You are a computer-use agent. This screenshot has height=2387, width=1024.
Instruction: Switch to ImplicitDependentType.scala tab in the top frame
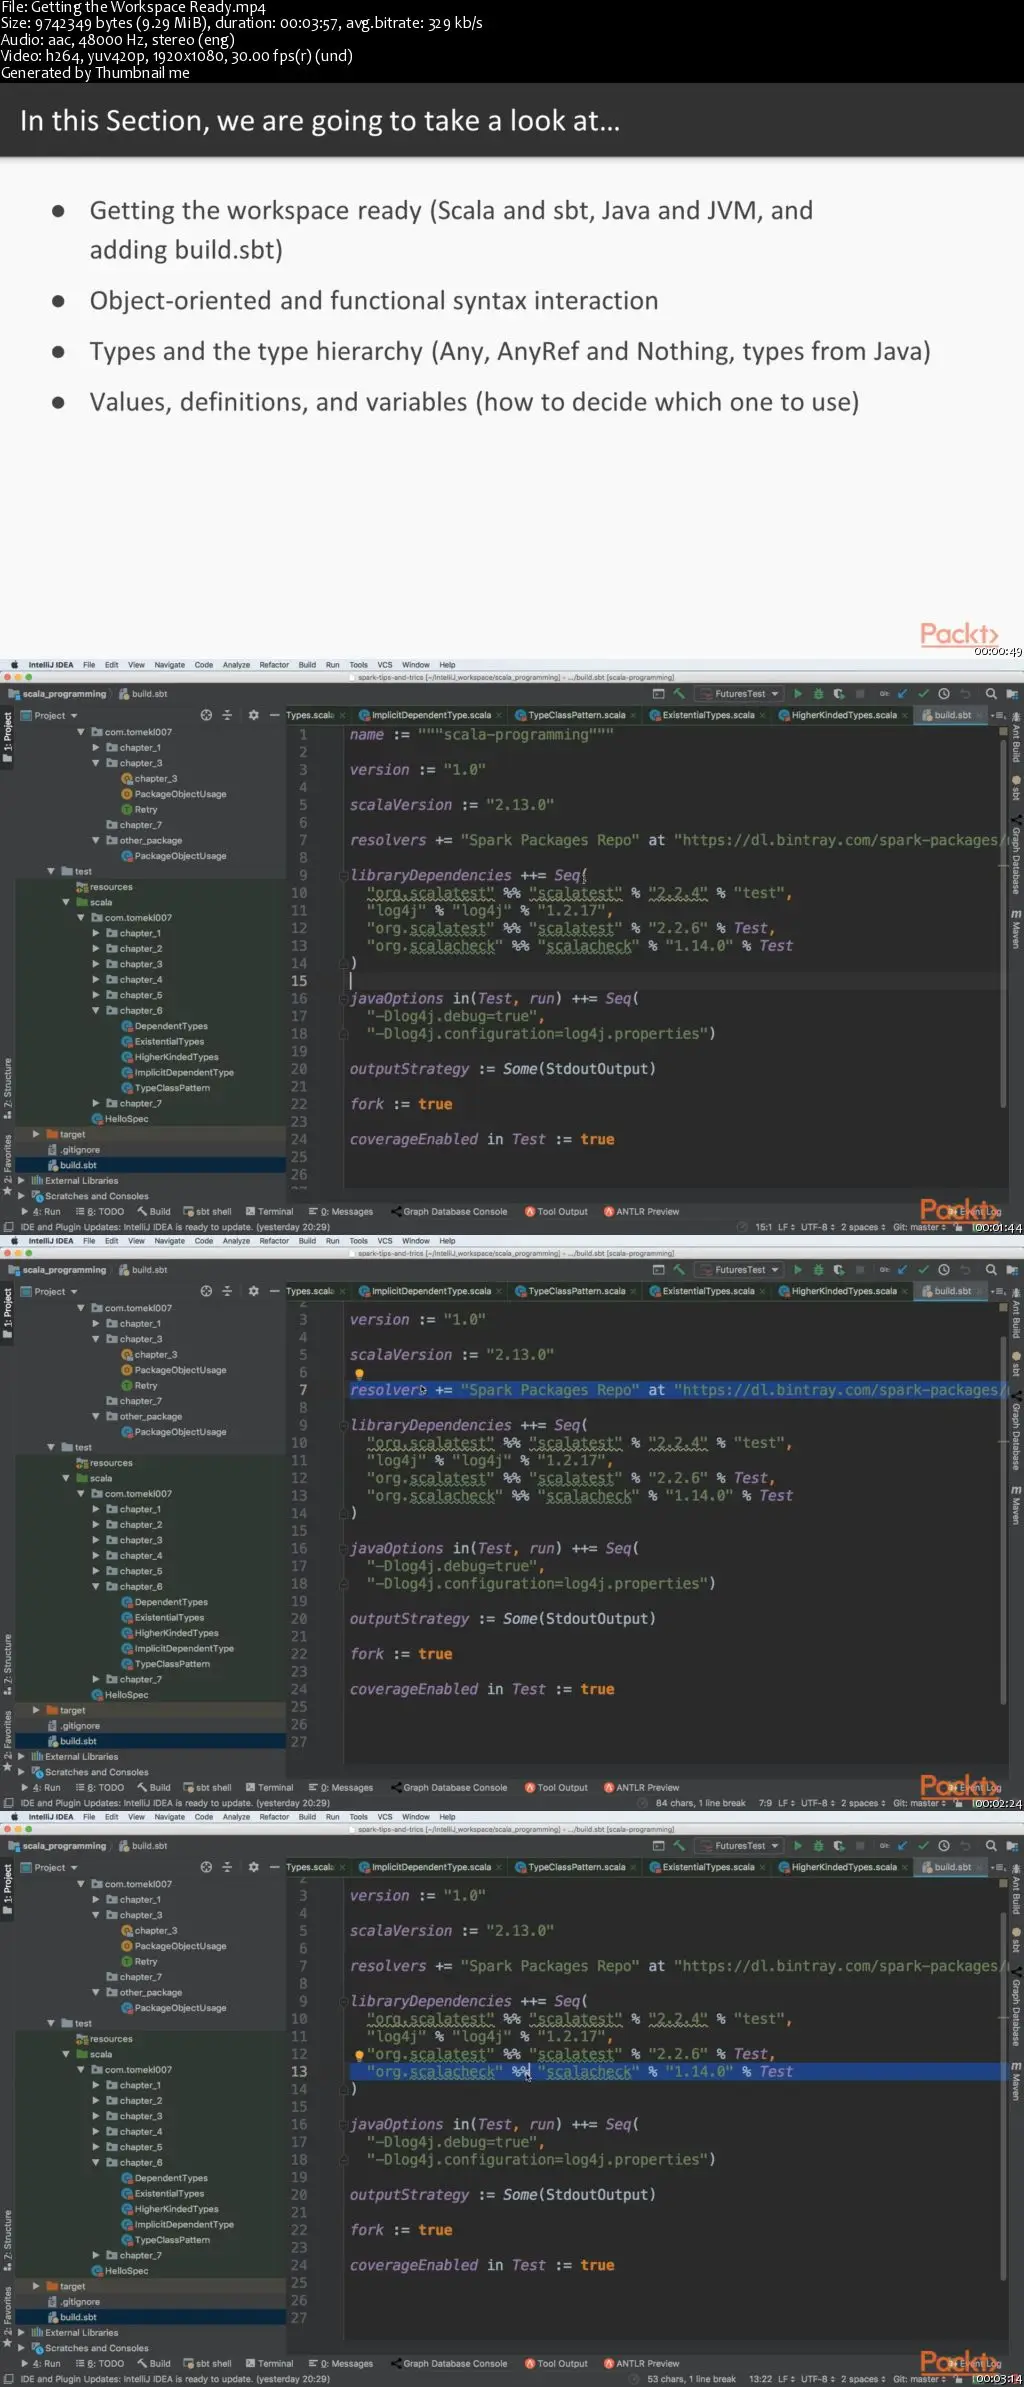pyautogui.click(x=431, y=715)
